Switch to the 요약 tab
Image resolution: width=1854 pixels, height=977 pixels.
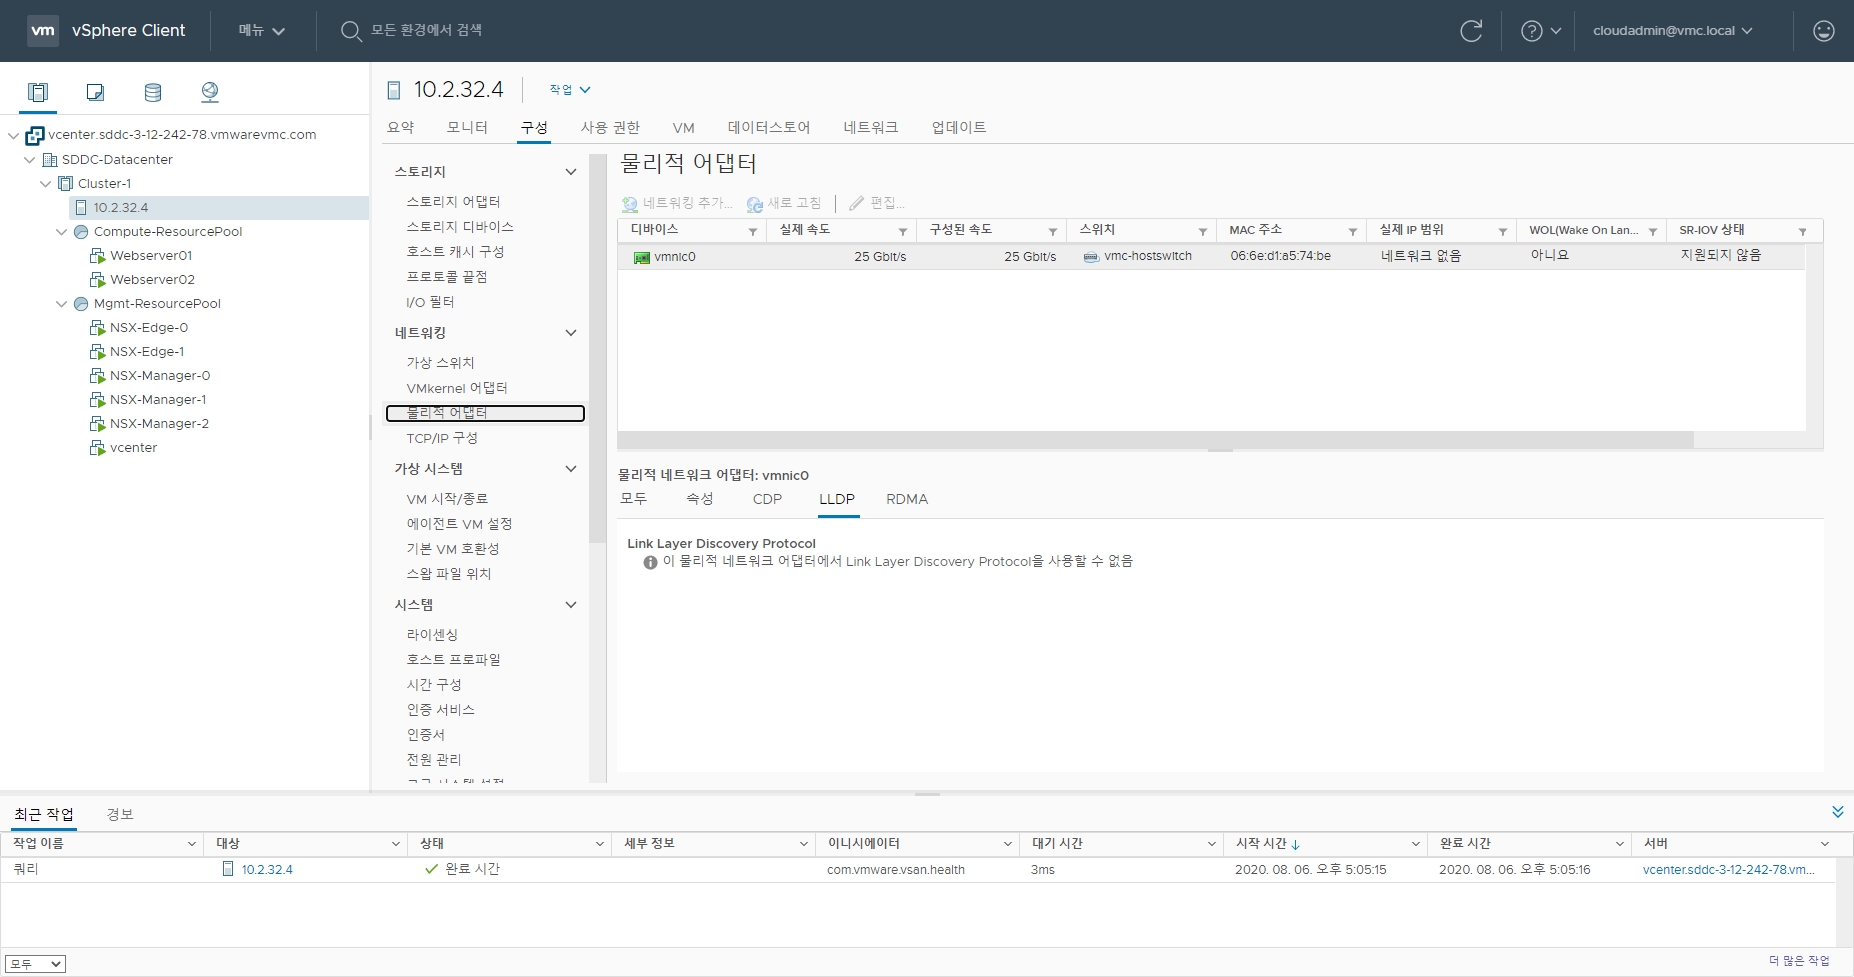[401, 127]
